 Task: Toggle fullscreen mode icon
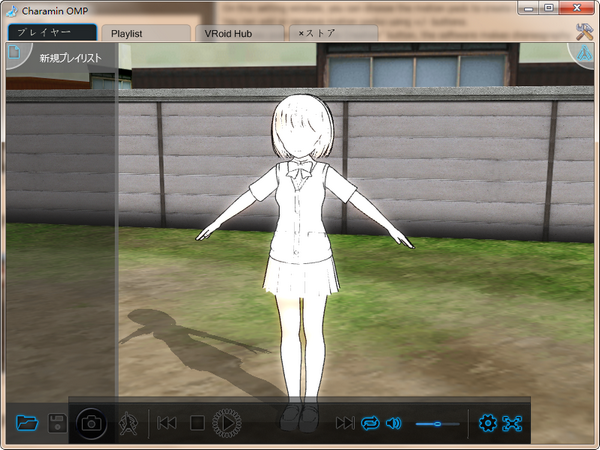pyautogui.click(x=513, y=423)
